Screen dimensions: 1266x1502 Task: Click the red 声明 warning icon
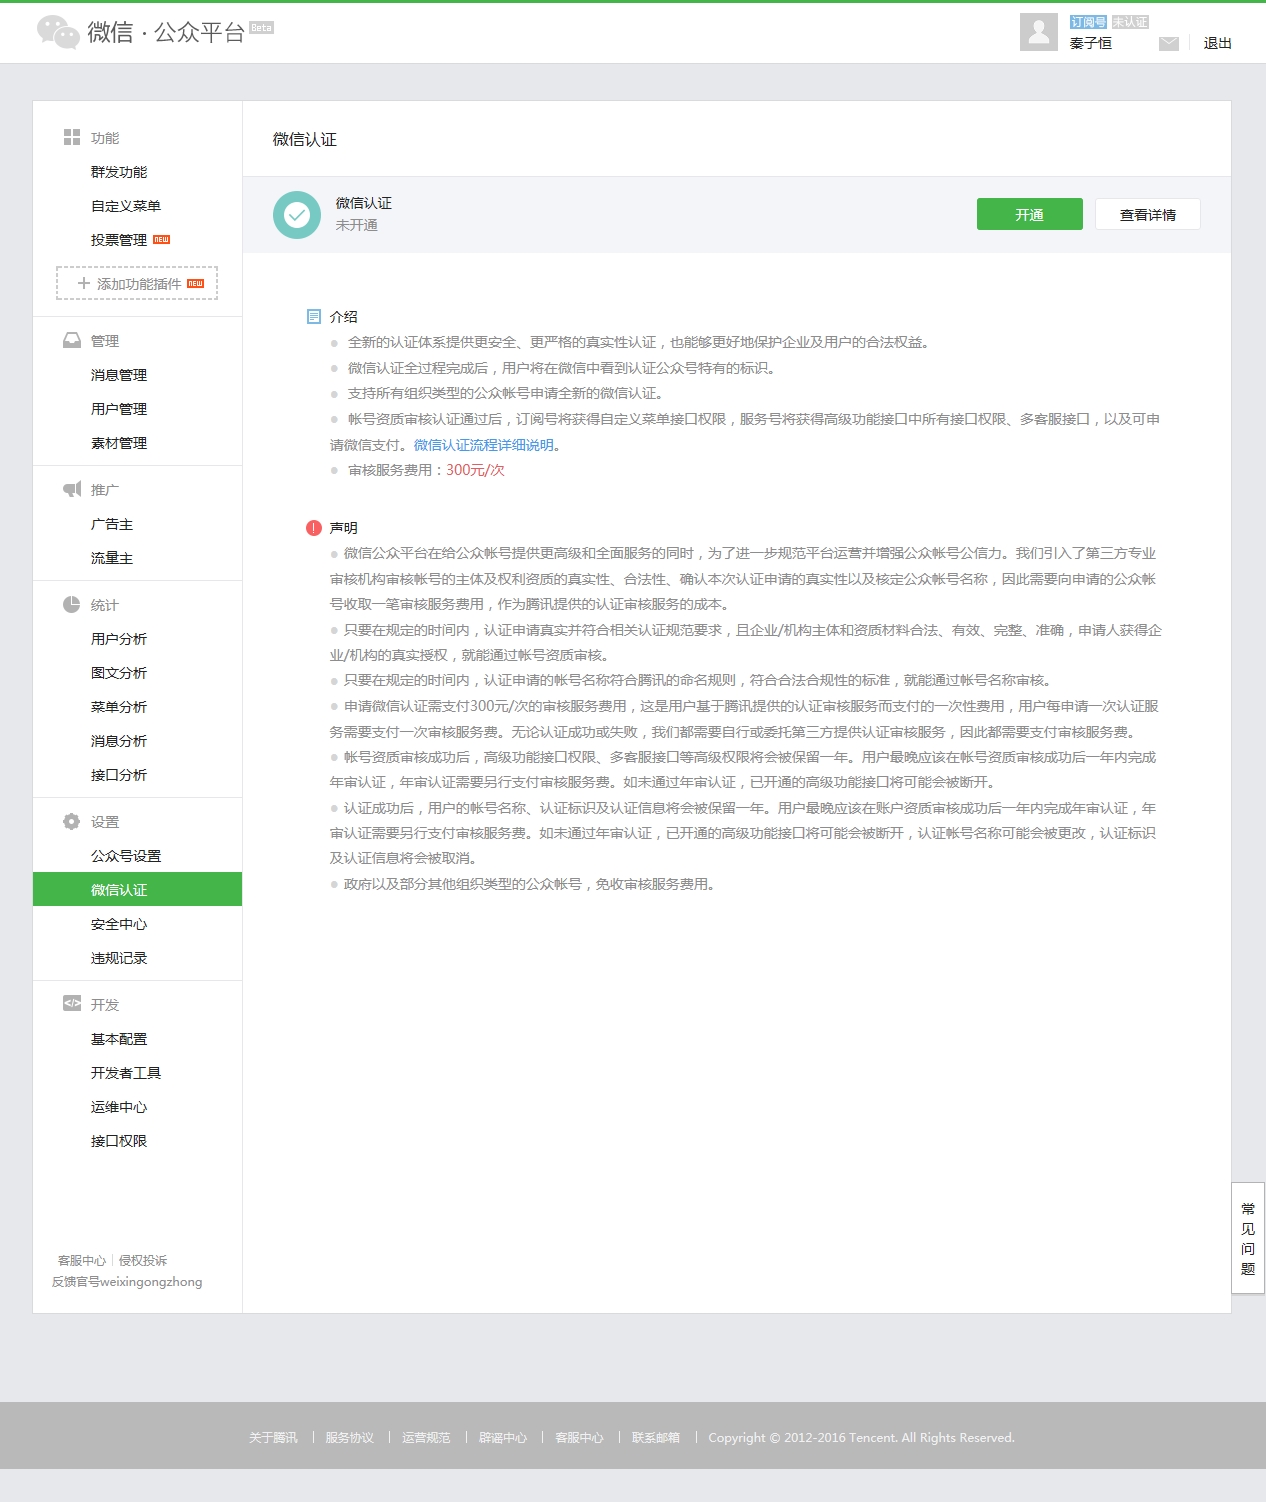314,528
